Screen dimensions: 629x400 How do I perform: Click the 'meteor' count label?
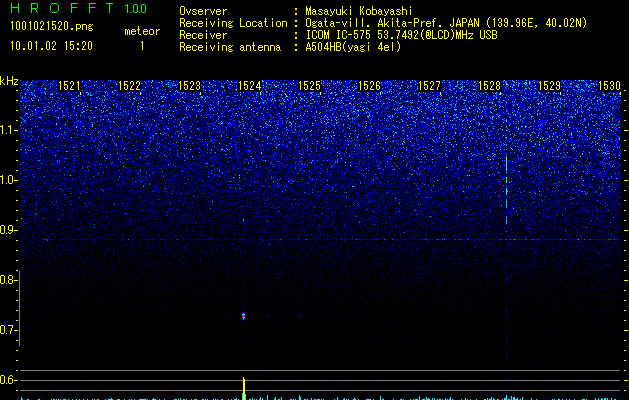click(x=142, y=31)
